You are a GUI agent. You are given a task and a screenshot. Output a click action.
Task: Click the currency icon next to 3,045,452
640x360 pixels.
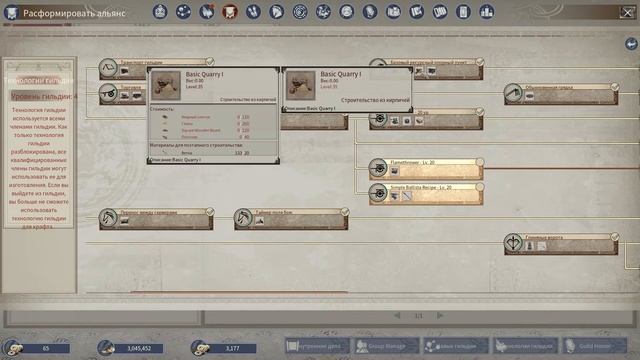pos(105,348)
